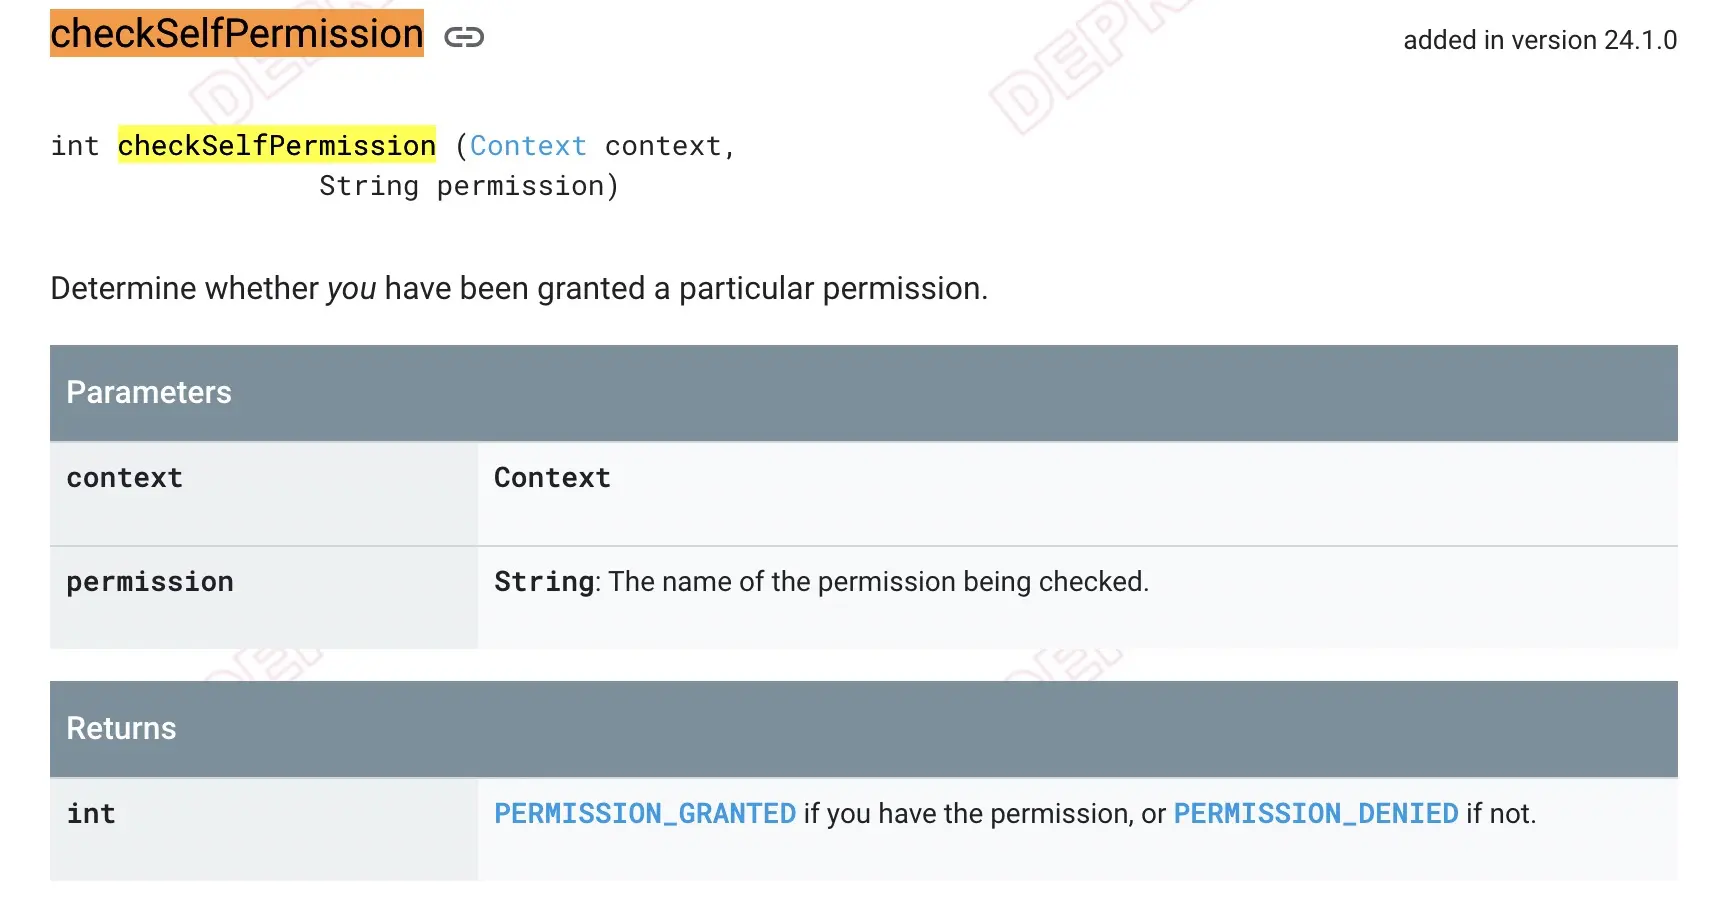Image resolution: width=1728 pixels, height=914 pixels.
Task: Open the PERMISSION_GRANTED constant link
Action: (x=645, y=814)
